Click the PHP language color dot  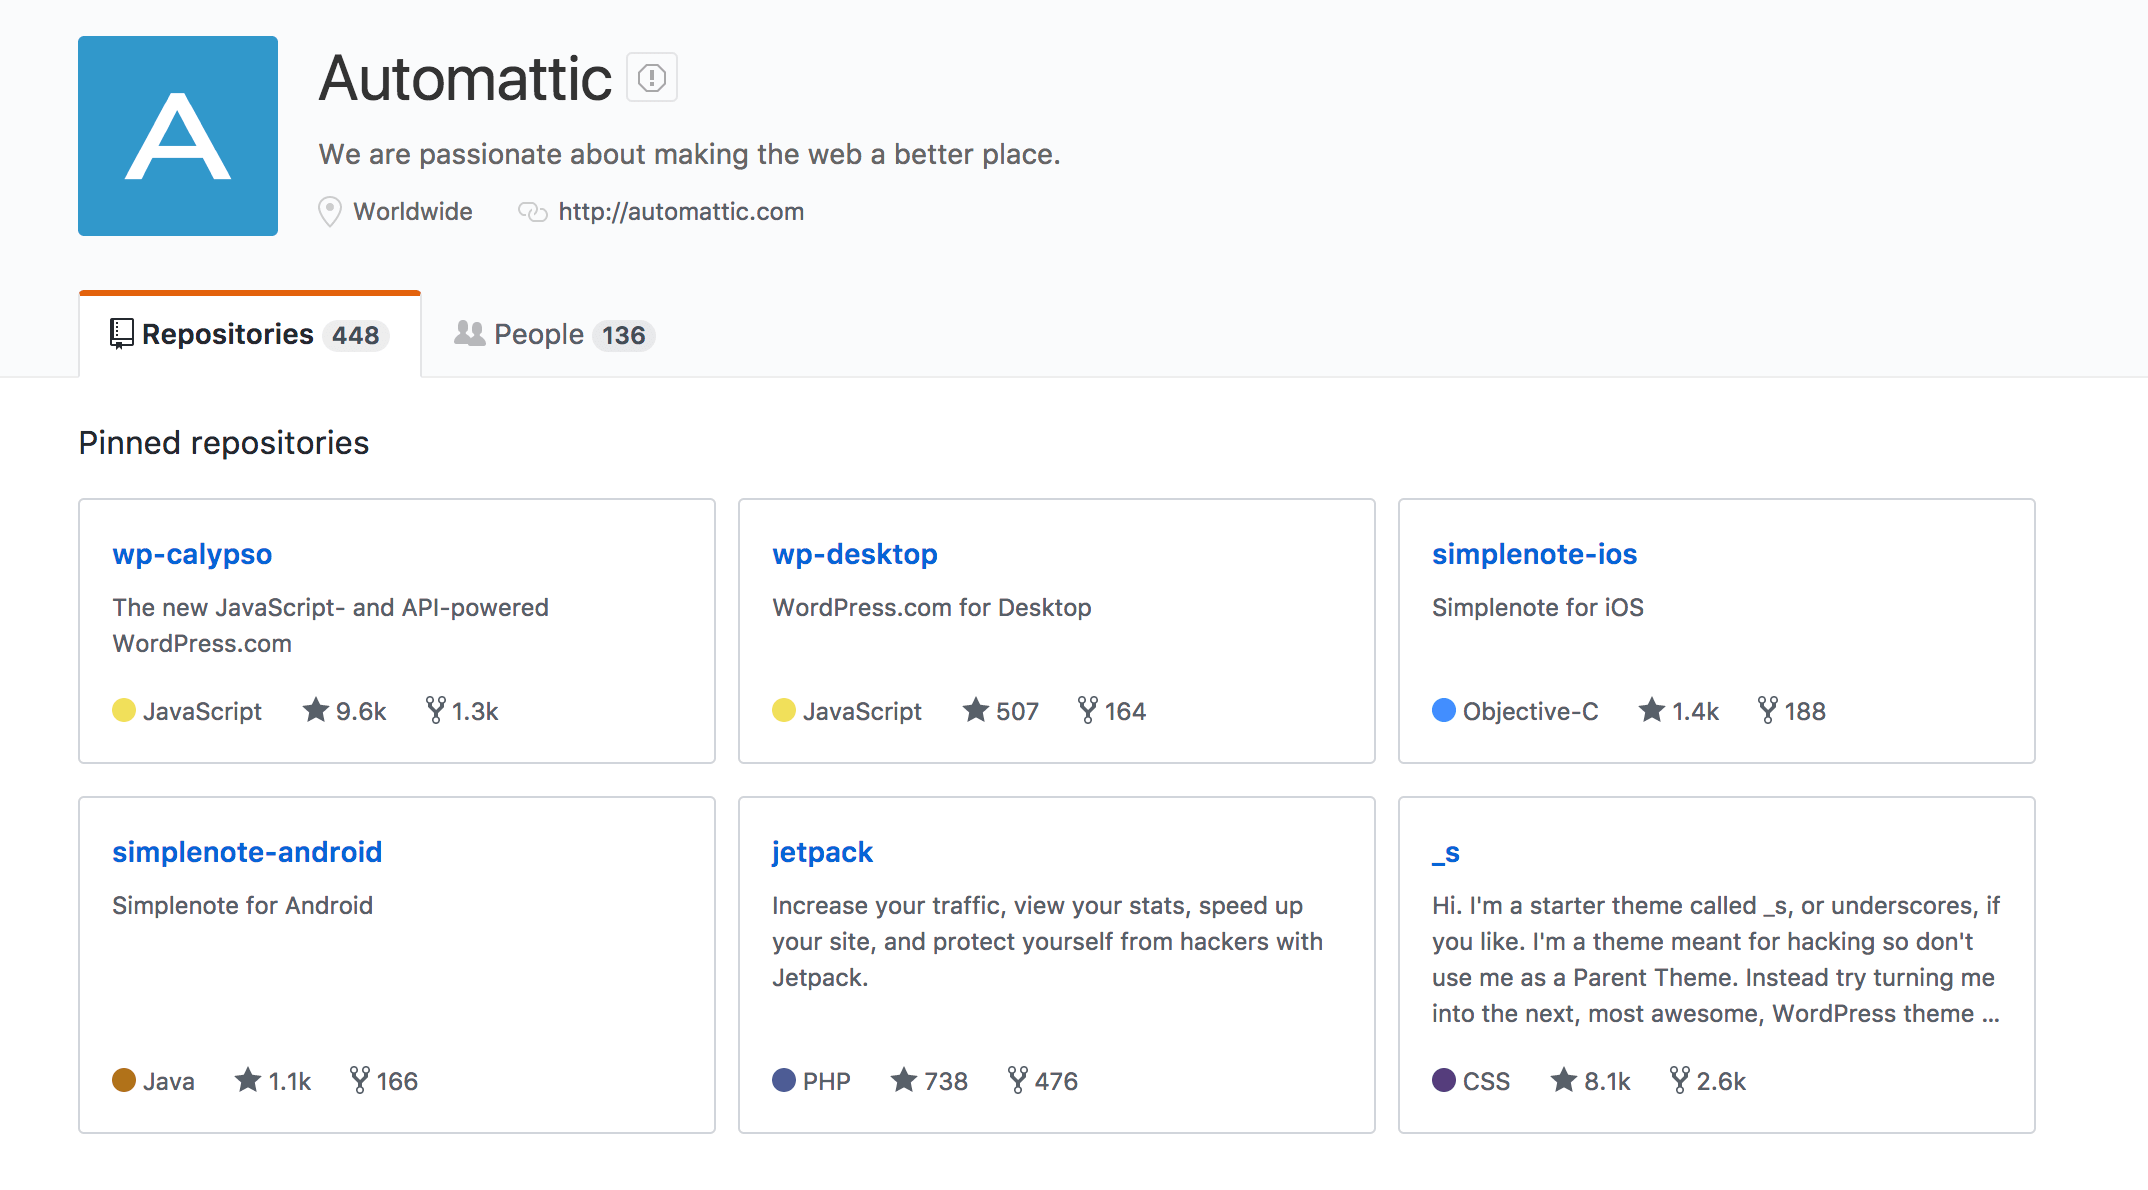click(x=784, y=1080)
